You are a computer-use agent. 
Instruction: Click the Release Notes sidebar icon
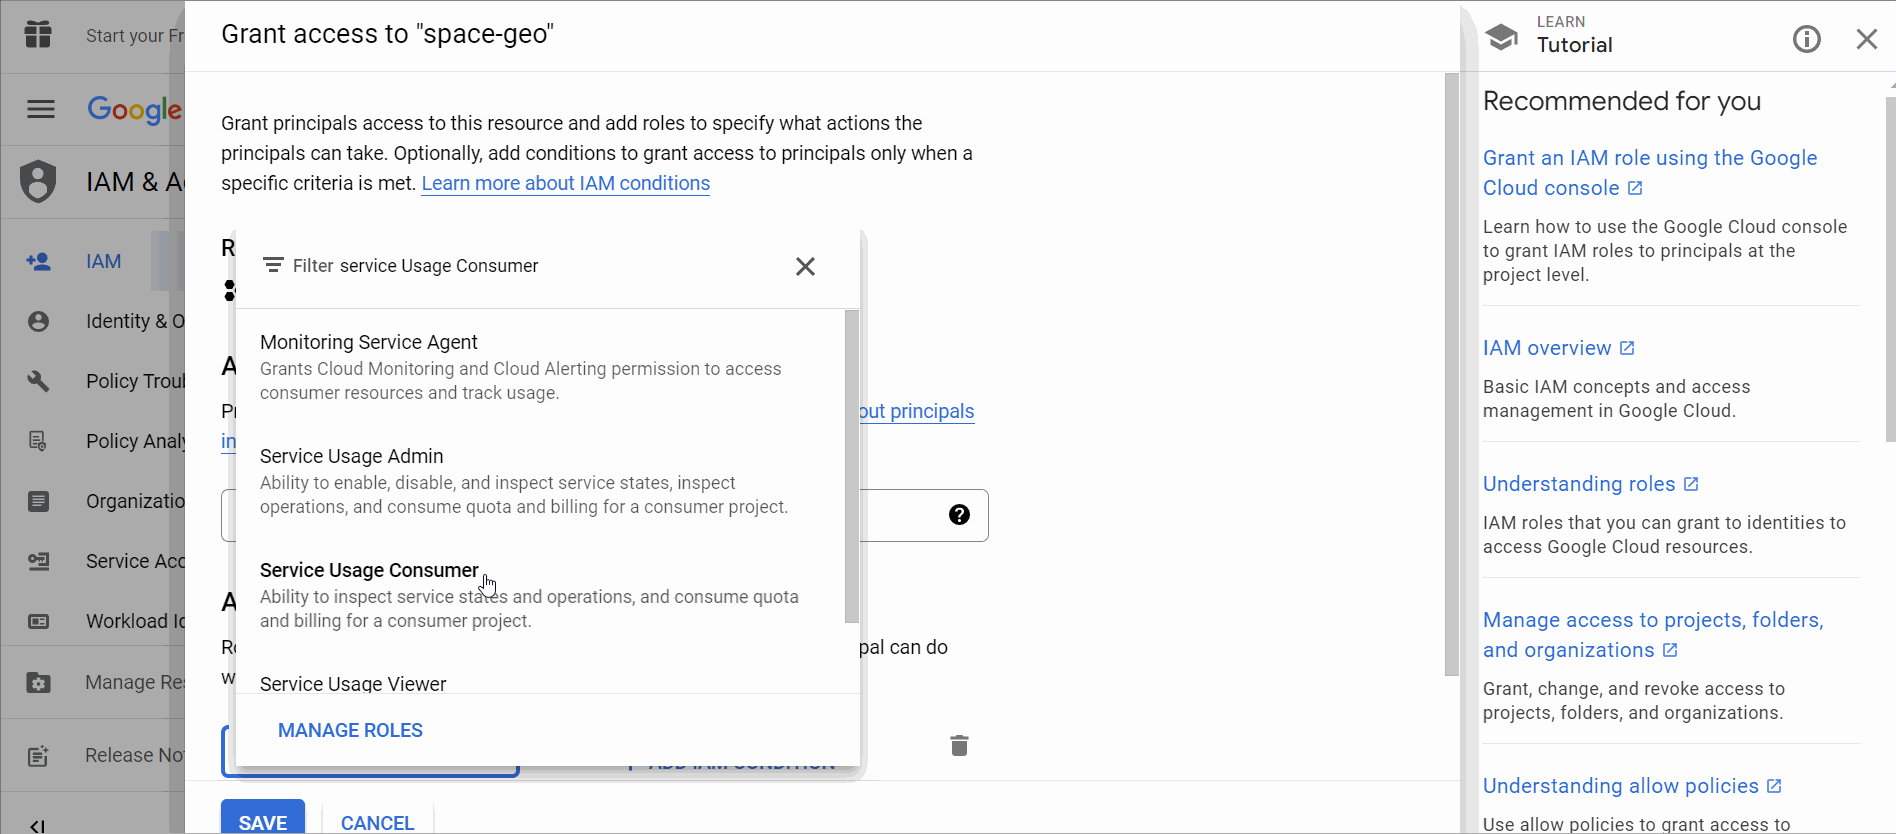click(x=38, y=756)
